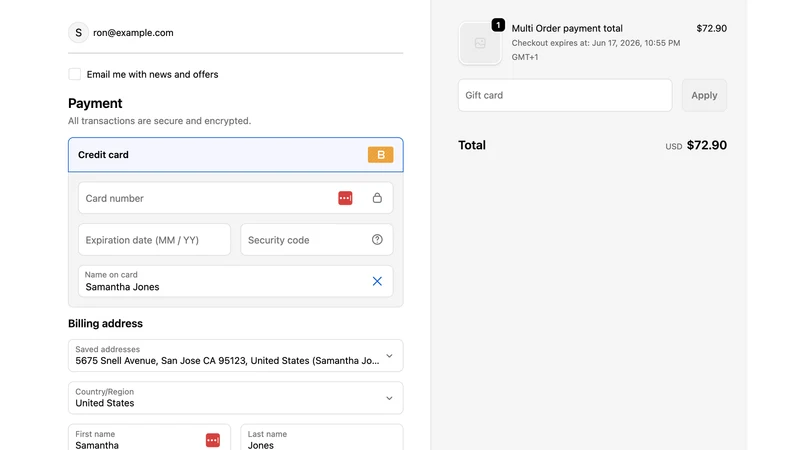800x450 pixels.
Task: Open the Security code help question mark
Action: [377, 240]
